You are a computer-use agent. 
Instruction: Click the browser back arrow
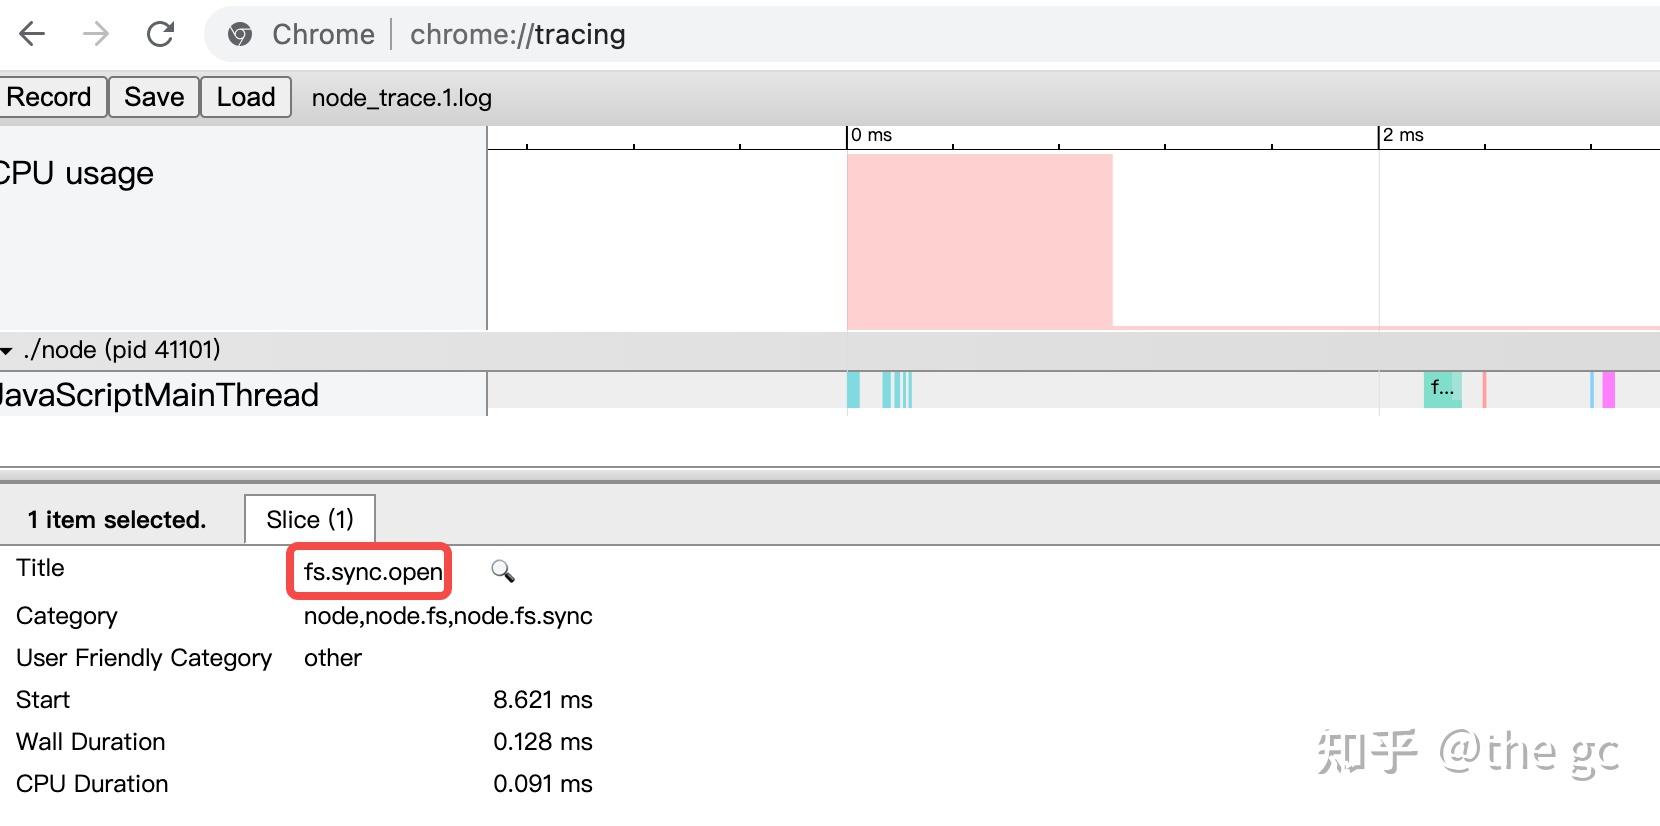32,34
